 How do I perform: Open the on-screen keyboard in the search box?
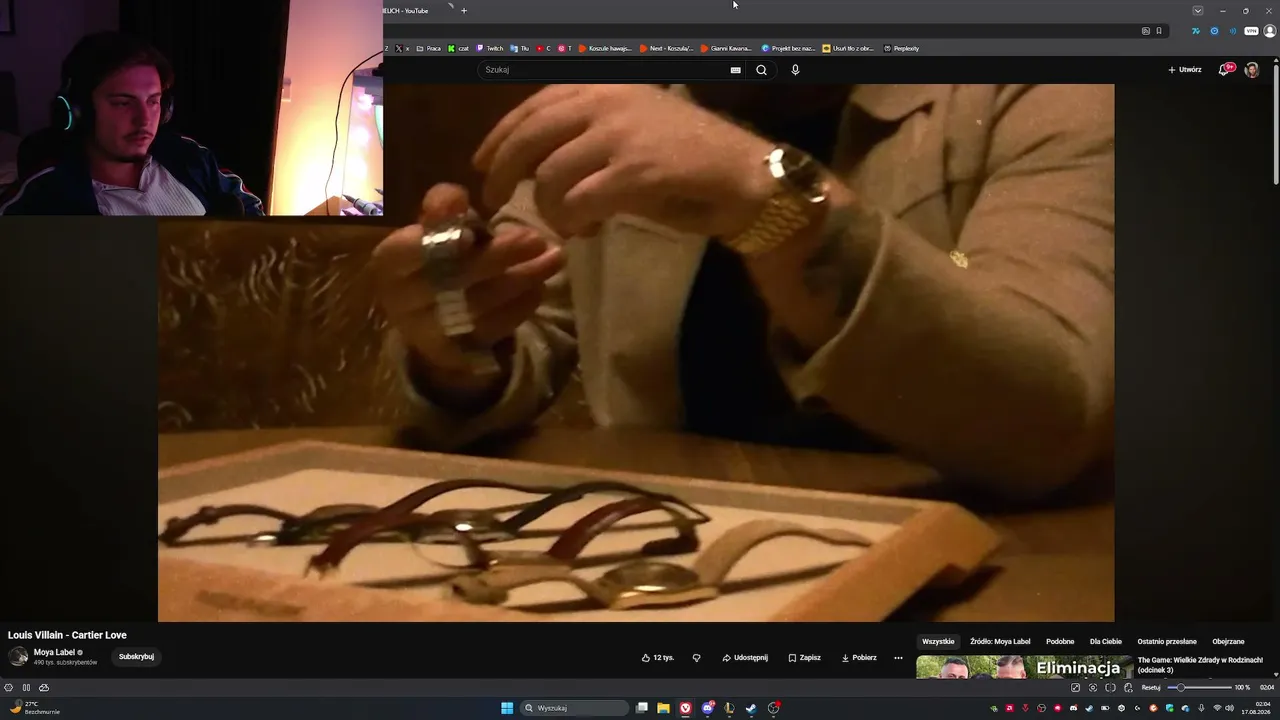point(735,70)
